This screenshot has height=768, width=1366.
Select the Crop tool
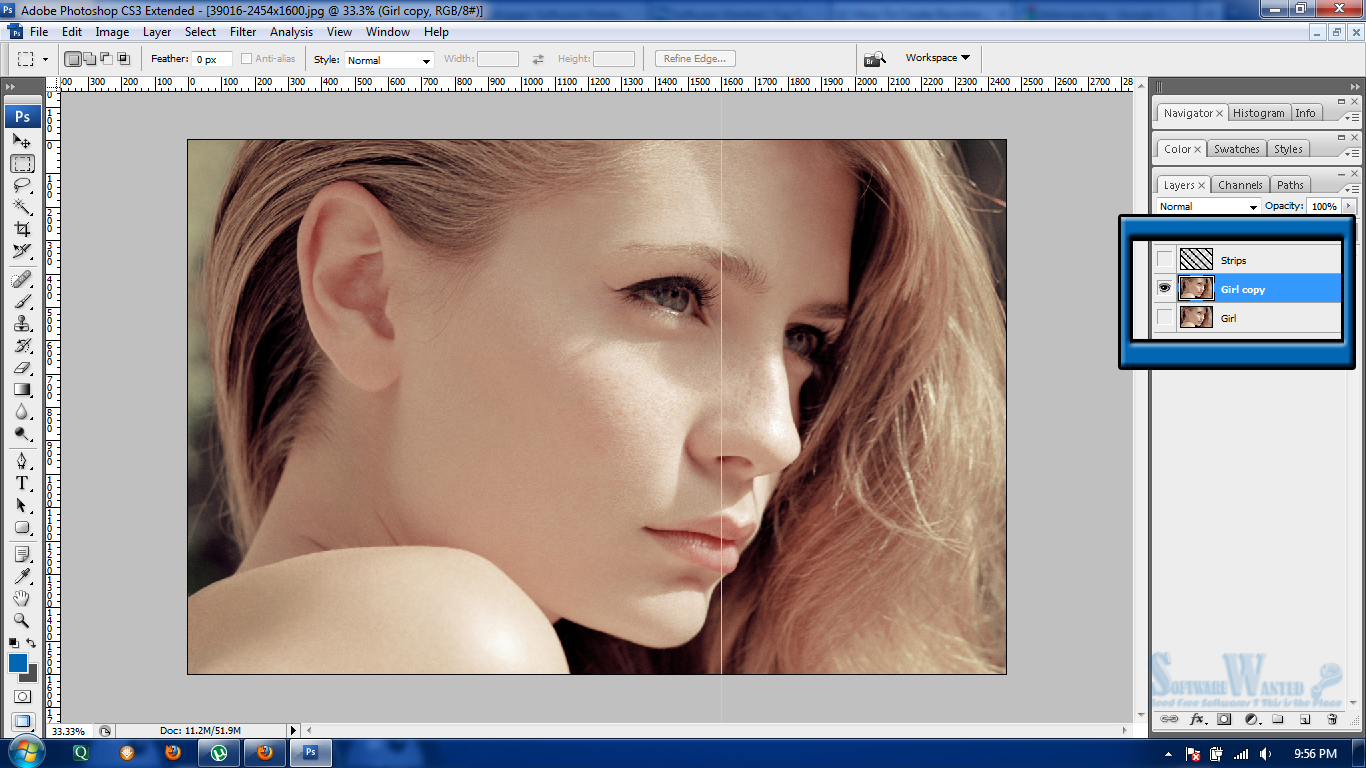pyautogui.click(x=22, y=229)
